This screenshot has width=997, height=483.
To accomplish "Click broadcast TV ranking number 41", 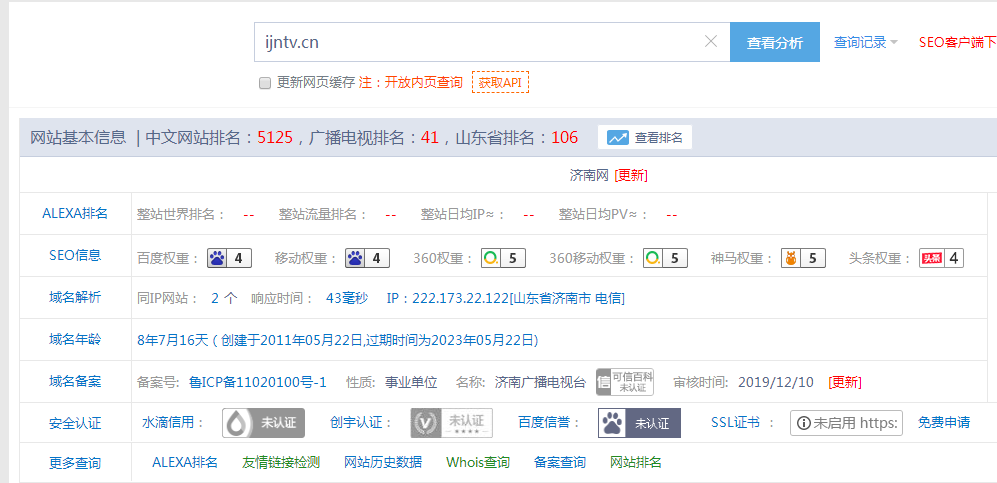I will [x=430, y=137].
